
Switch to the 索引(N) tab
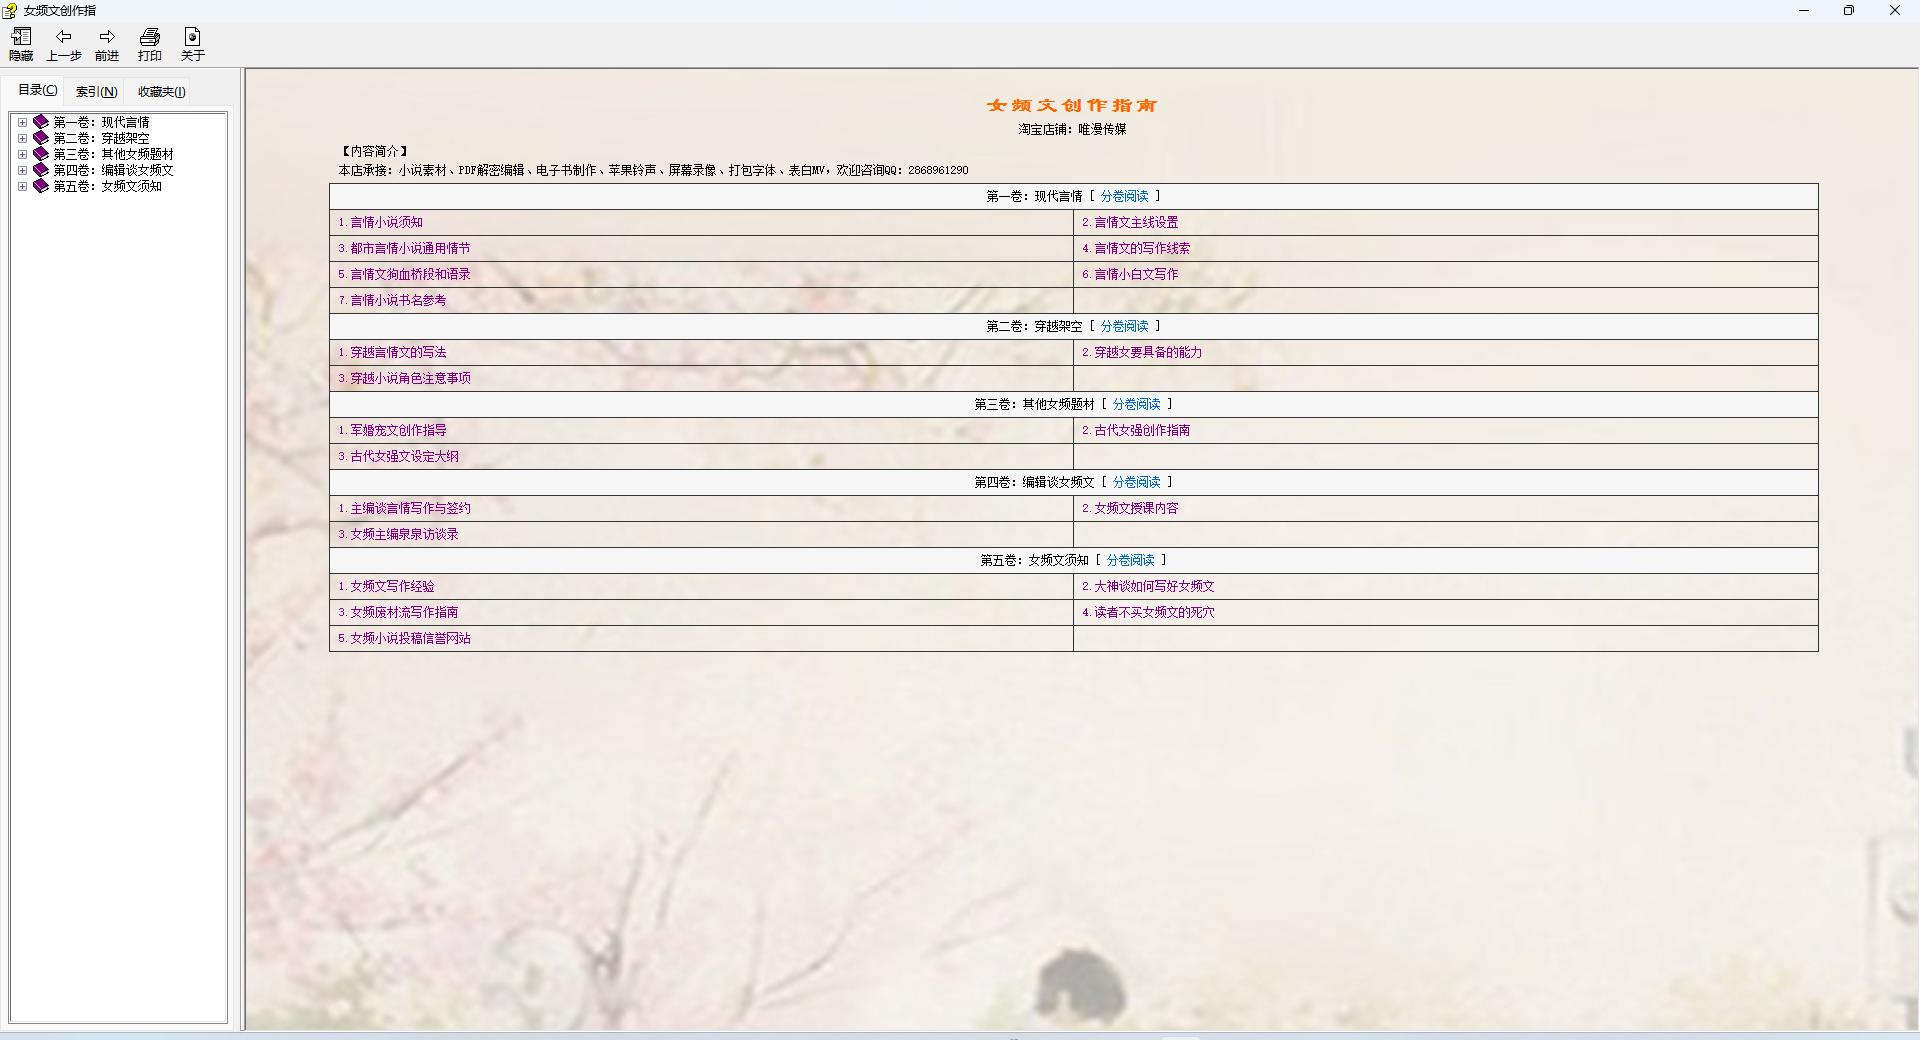97,92
